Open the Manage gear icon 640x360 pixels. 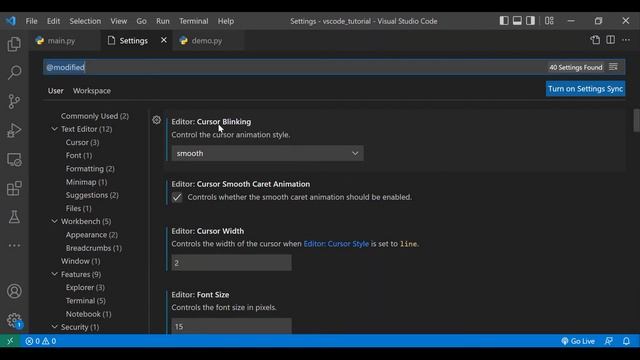(x=14, y=320)
